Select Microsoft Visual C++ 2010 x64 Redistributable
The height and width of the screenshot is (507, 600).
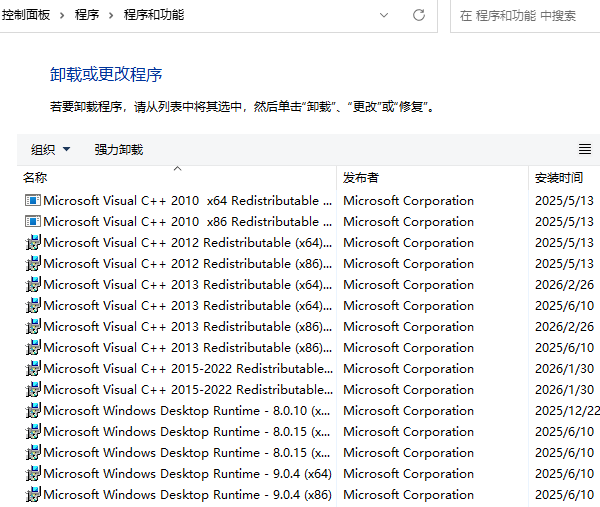tap(188, 201)
